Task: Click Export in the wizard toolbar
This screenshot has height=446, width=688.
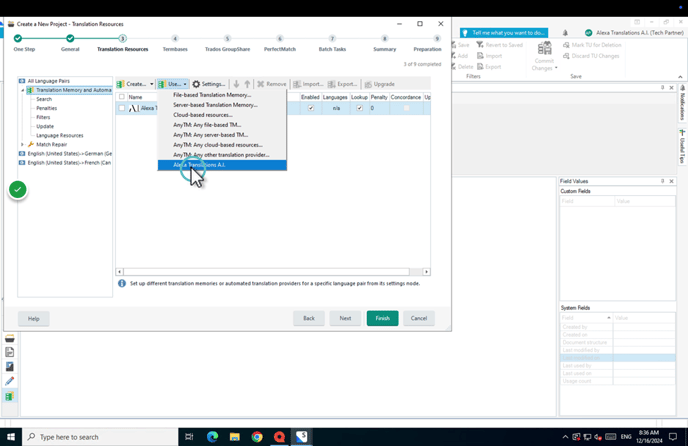Action: [x=342, y=84]
